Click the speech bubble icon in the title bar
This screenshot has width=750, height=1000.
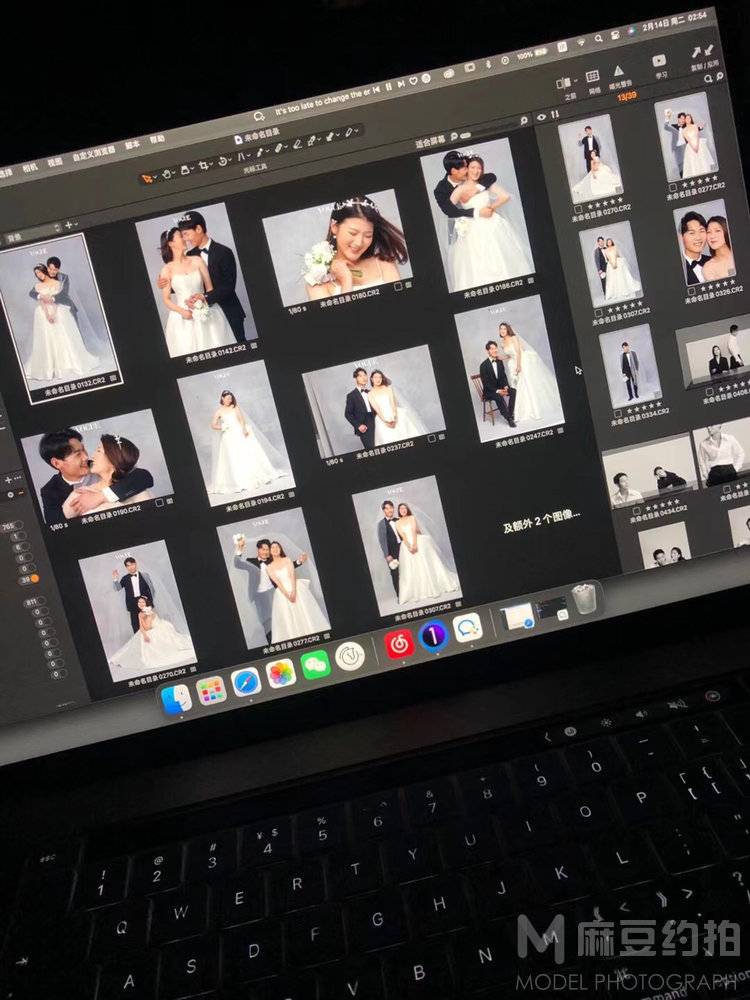(x=259, y=117)
